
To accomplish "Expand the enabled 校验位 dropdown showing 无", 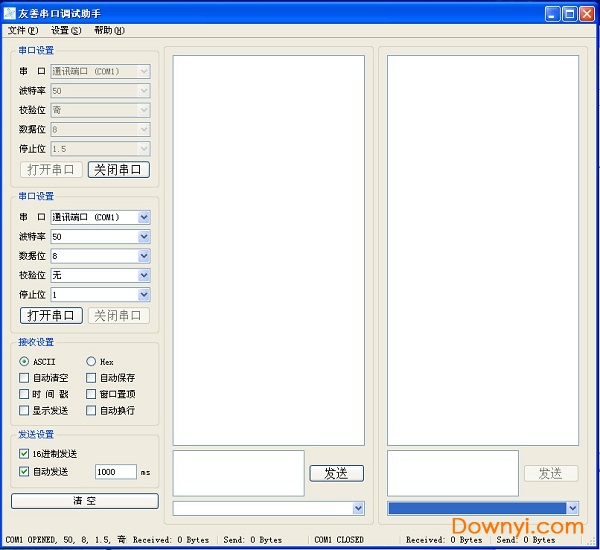I will click(x=144, y=275).
